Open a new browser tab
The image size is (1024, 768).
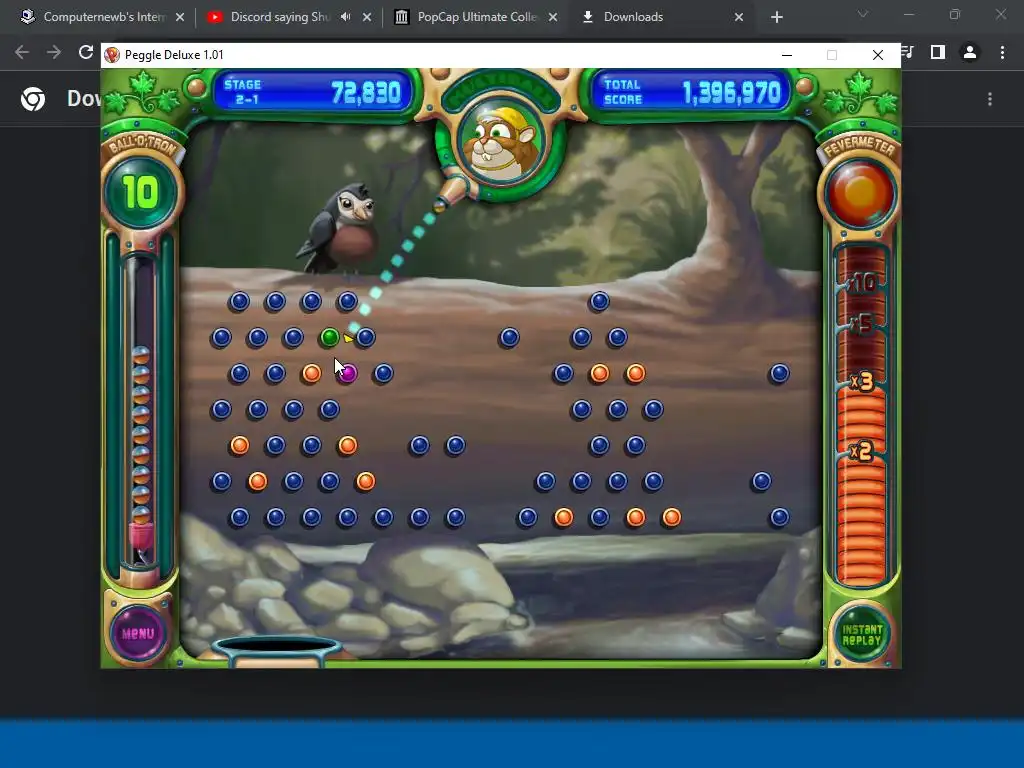pos(776,17)
